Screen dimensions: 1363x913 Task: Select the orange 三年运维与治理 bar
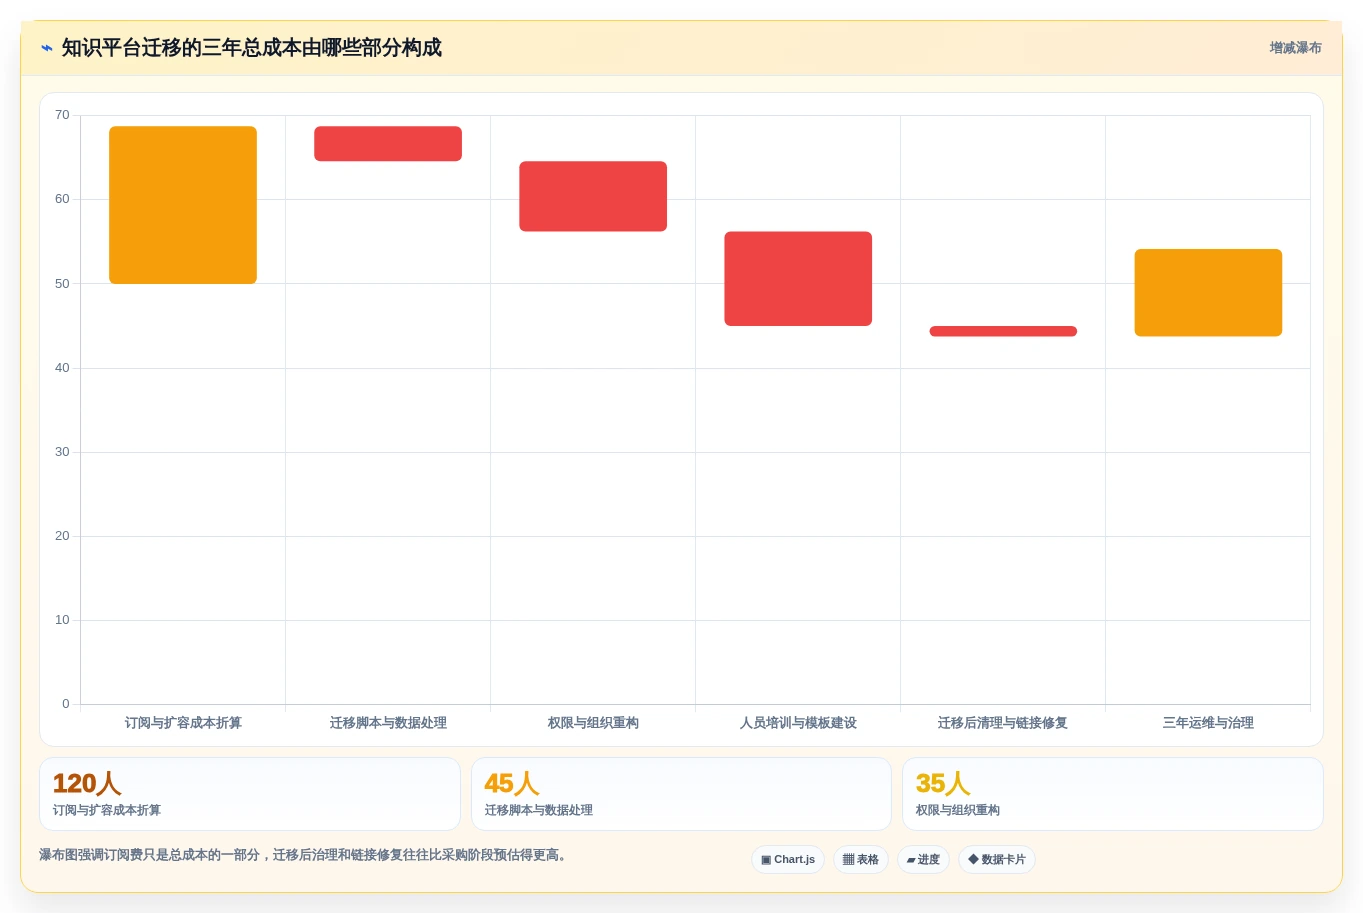coord(1208,293)
